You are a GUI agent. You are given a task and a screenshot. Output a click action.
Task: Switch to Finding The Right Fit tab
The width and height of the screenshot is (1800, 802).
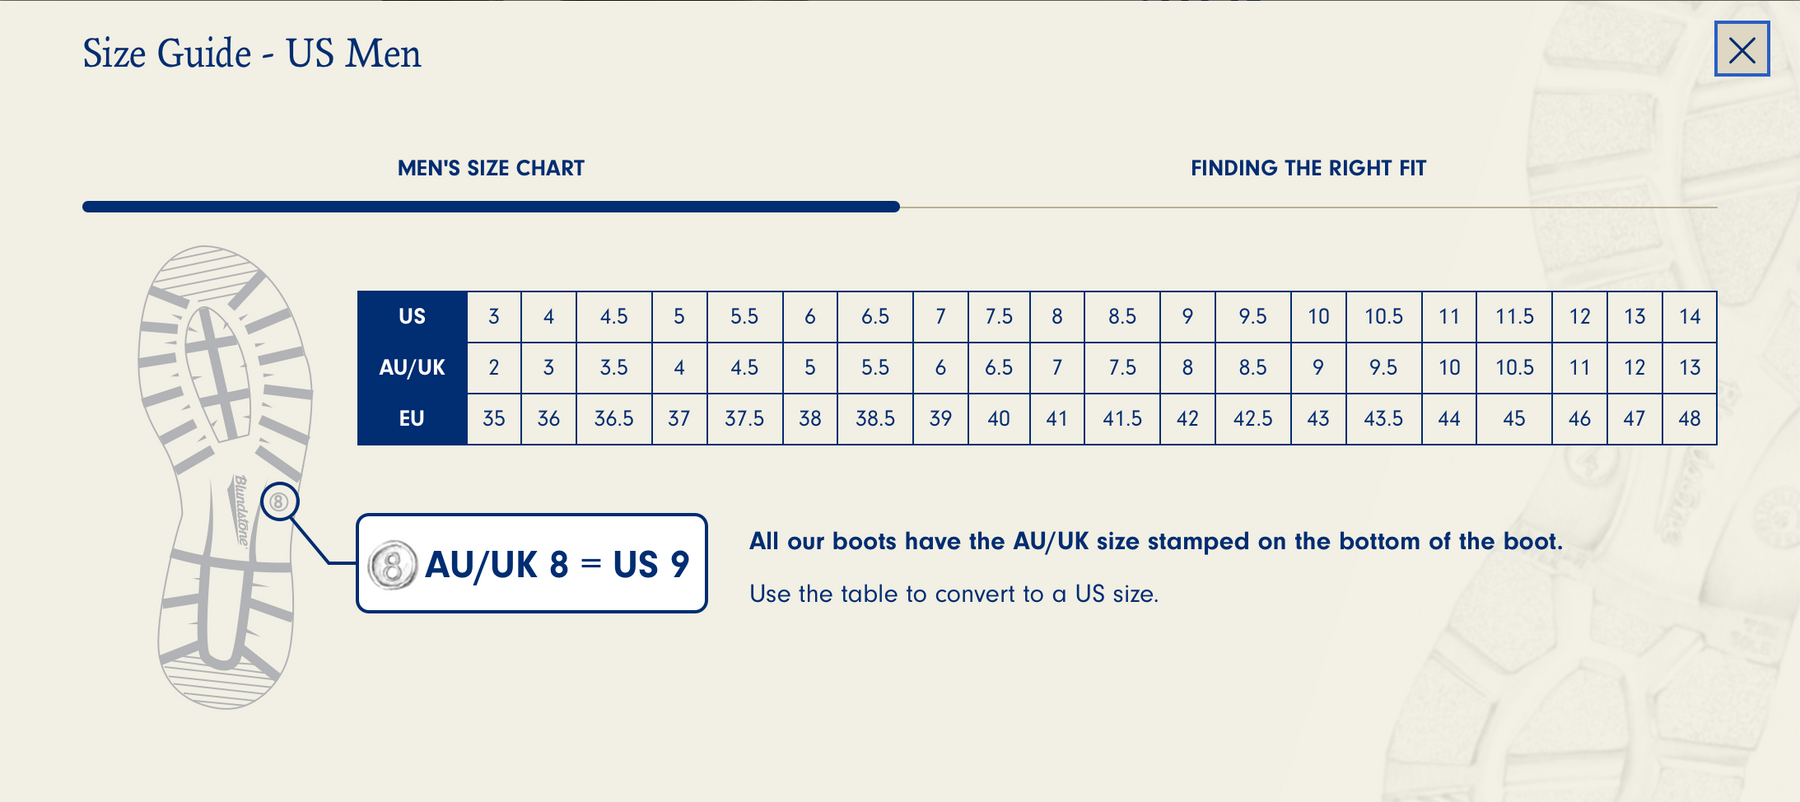point(1308,168)
